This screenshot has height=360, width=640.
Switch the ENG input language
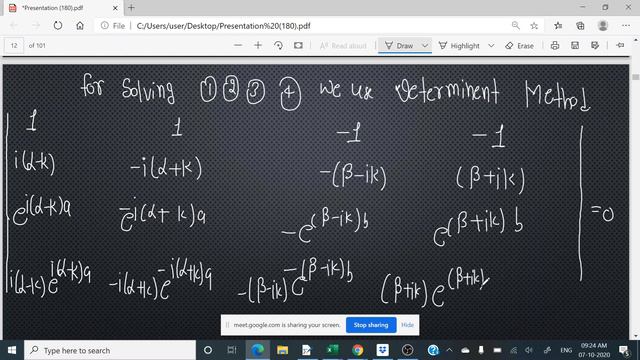(566, 350)
